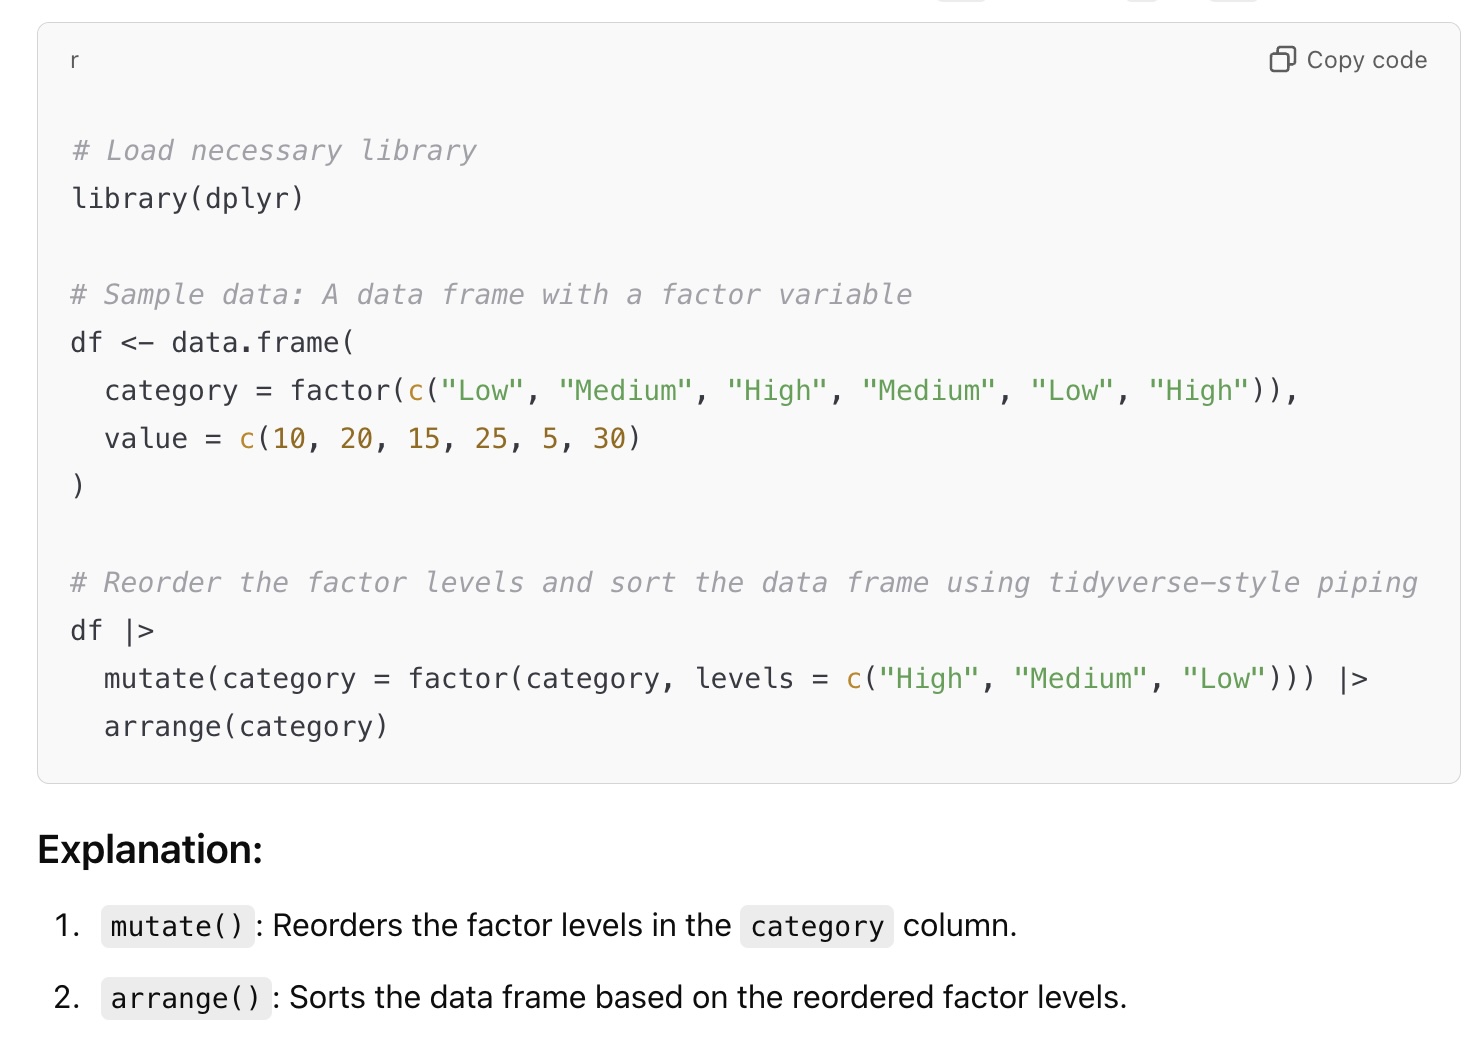
Task: Click the copy icon in code header
Action: click(1282, 60)
